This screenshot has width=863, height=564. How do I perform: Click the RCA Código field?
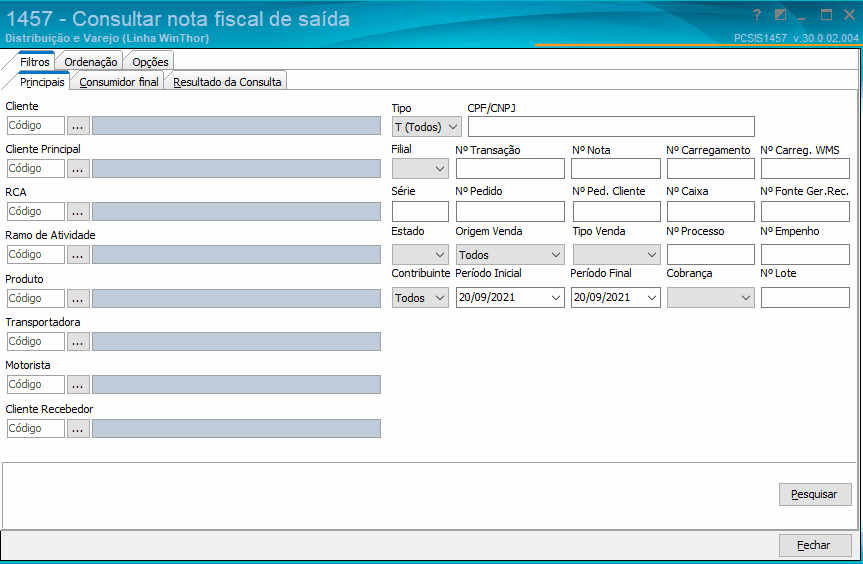click(x=36, y=211)
